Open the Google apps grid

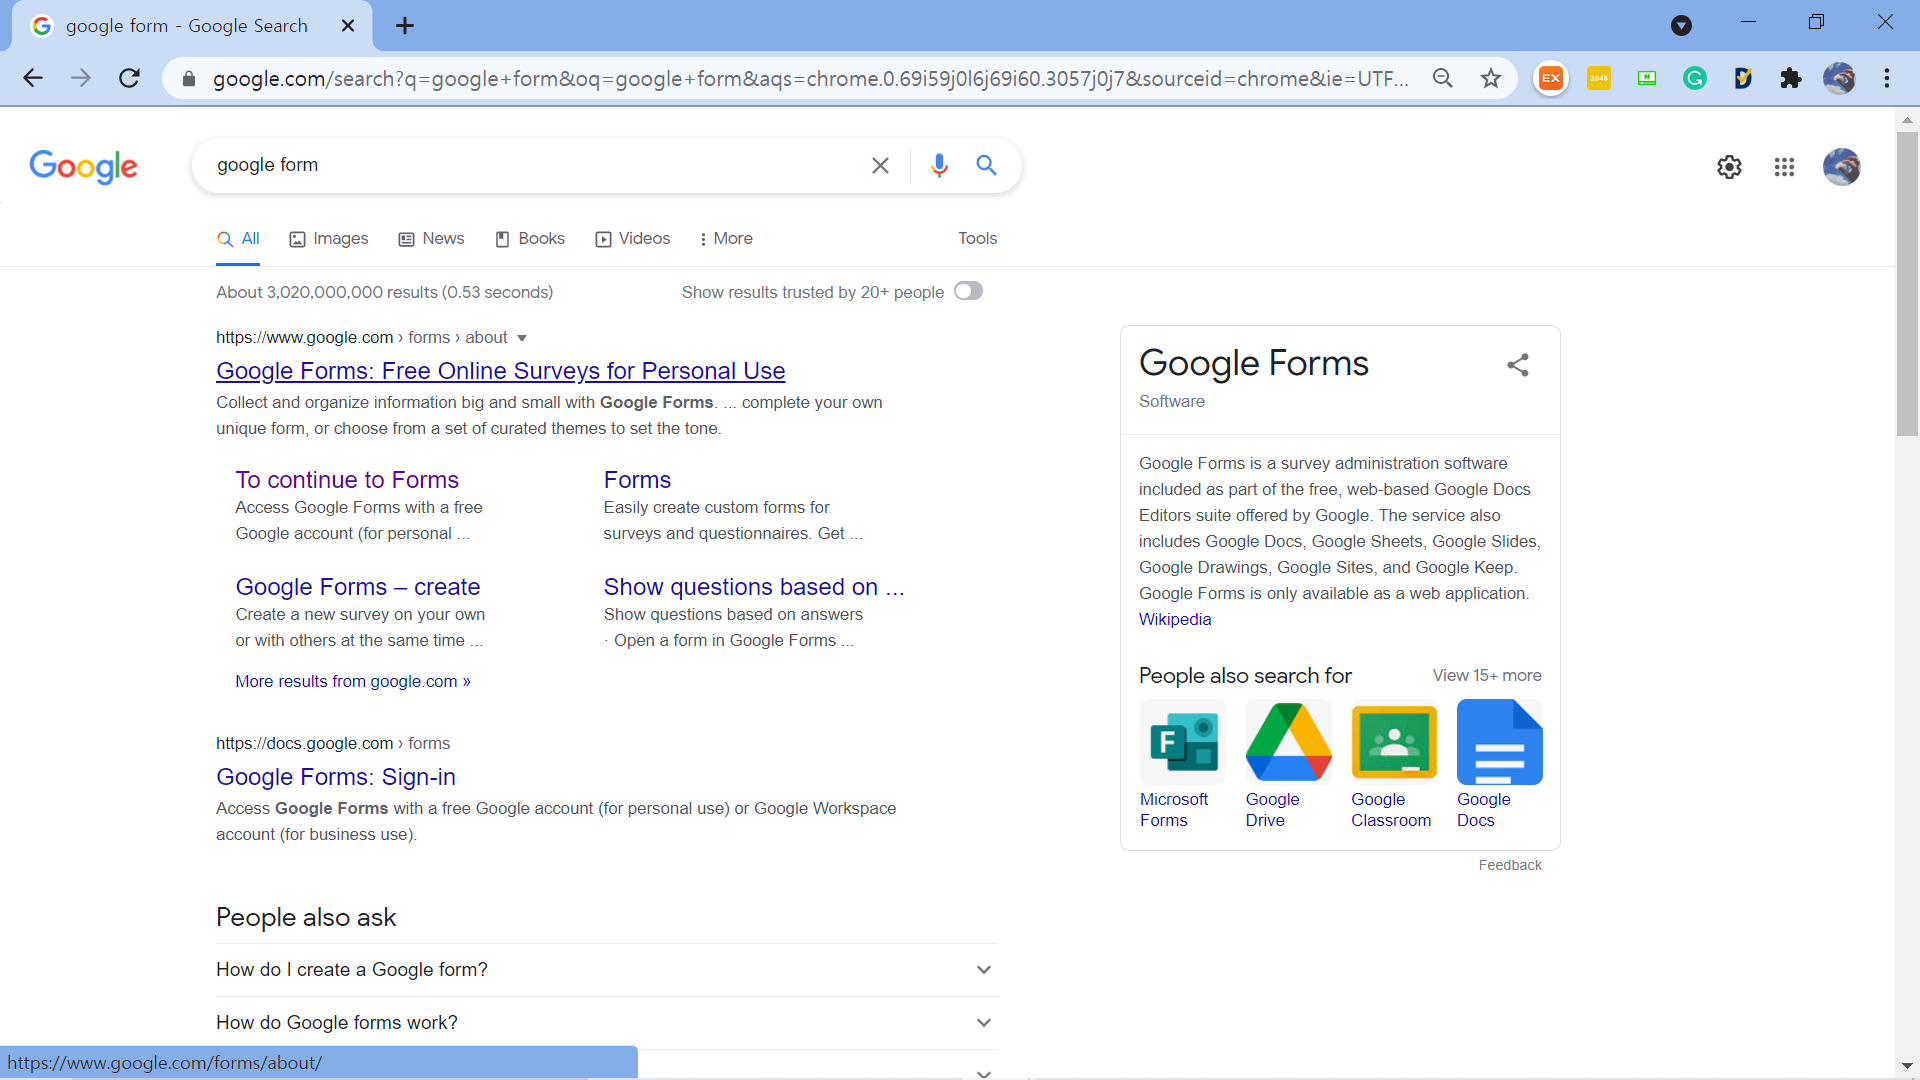pos(1784,167)
